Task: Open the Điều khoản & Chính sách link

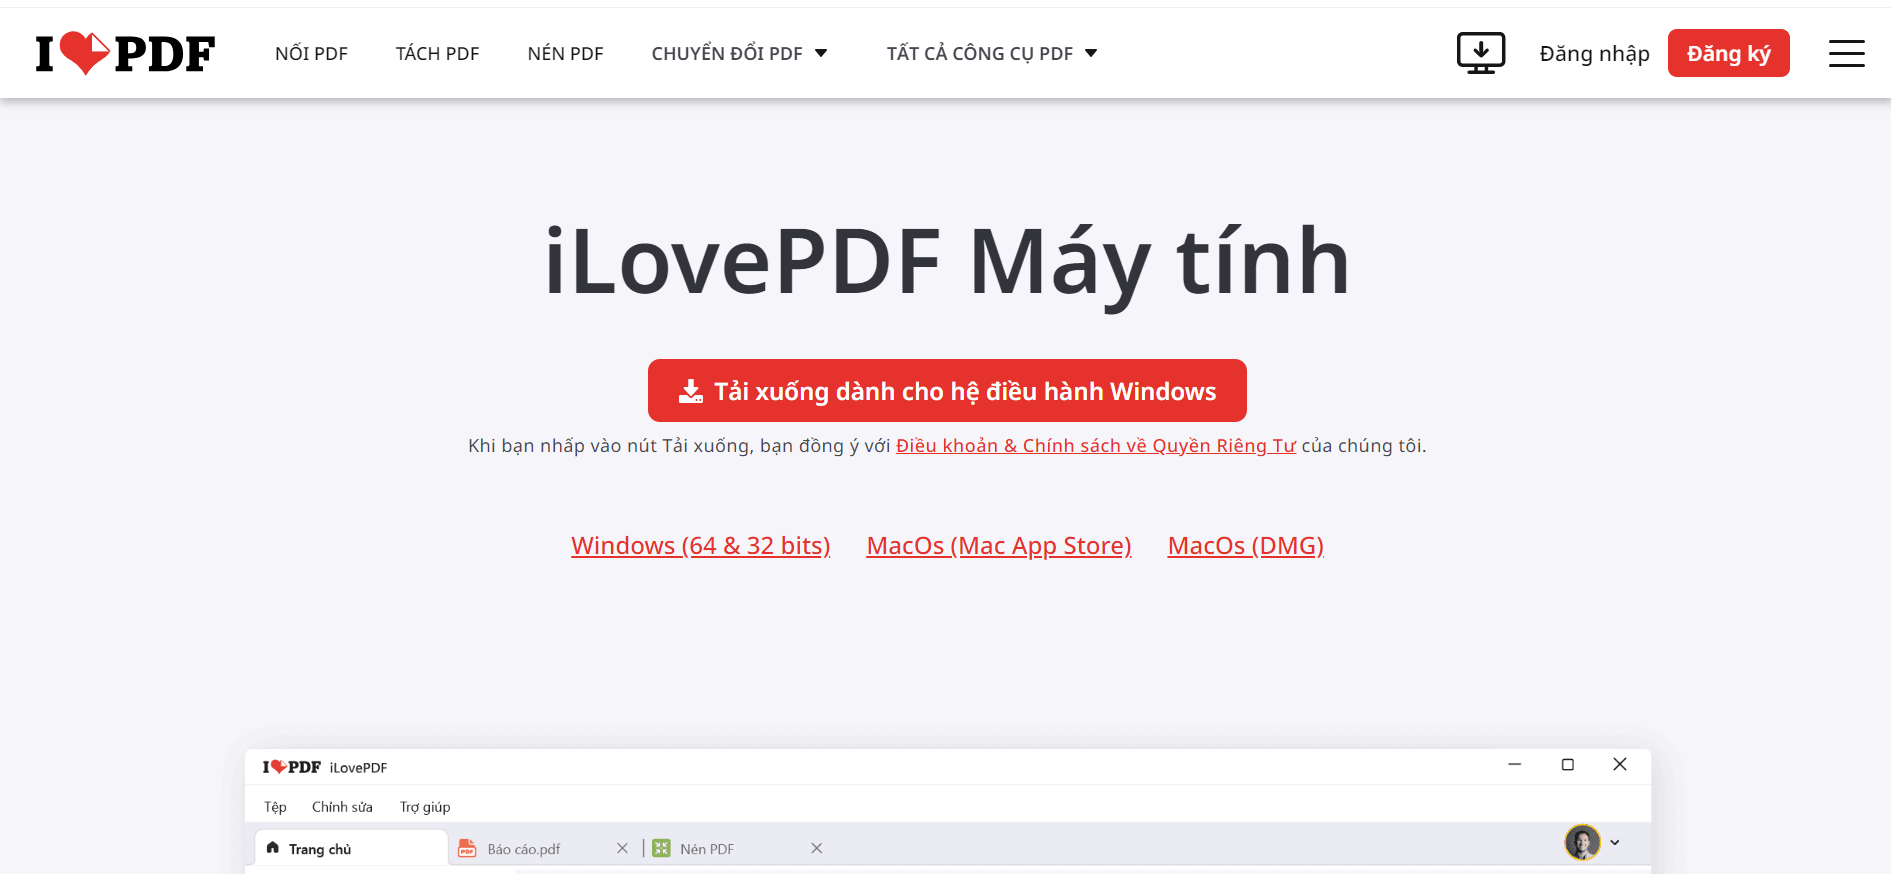Action: click(1095, 446)
